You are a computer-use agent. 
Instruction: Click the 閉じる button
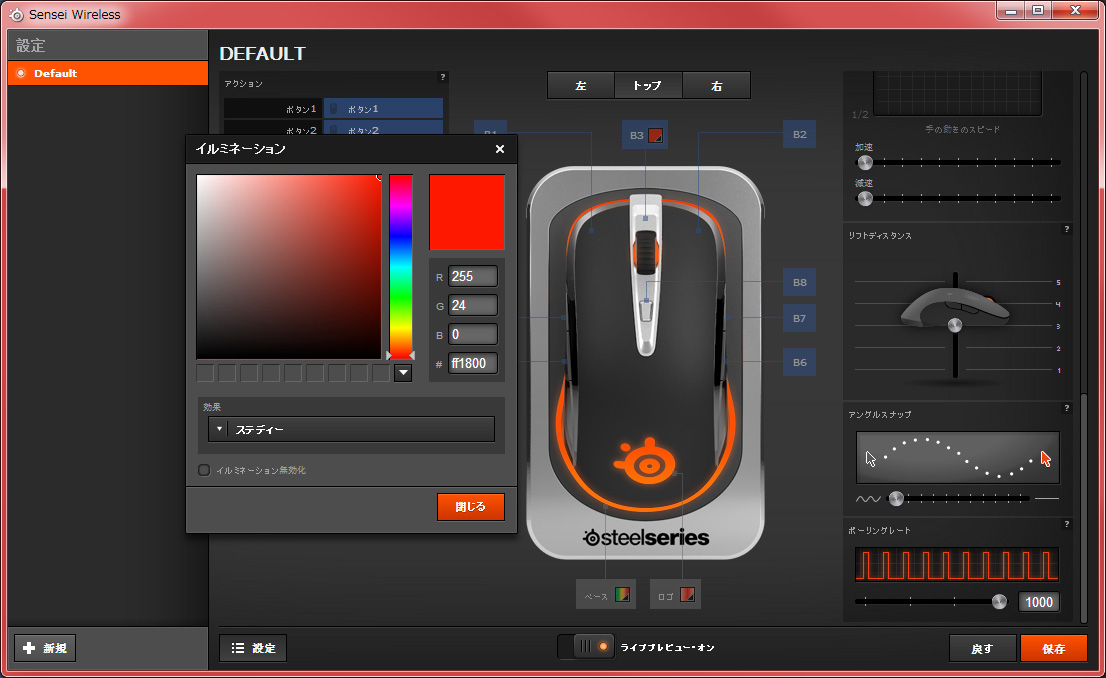coord(470,507)
